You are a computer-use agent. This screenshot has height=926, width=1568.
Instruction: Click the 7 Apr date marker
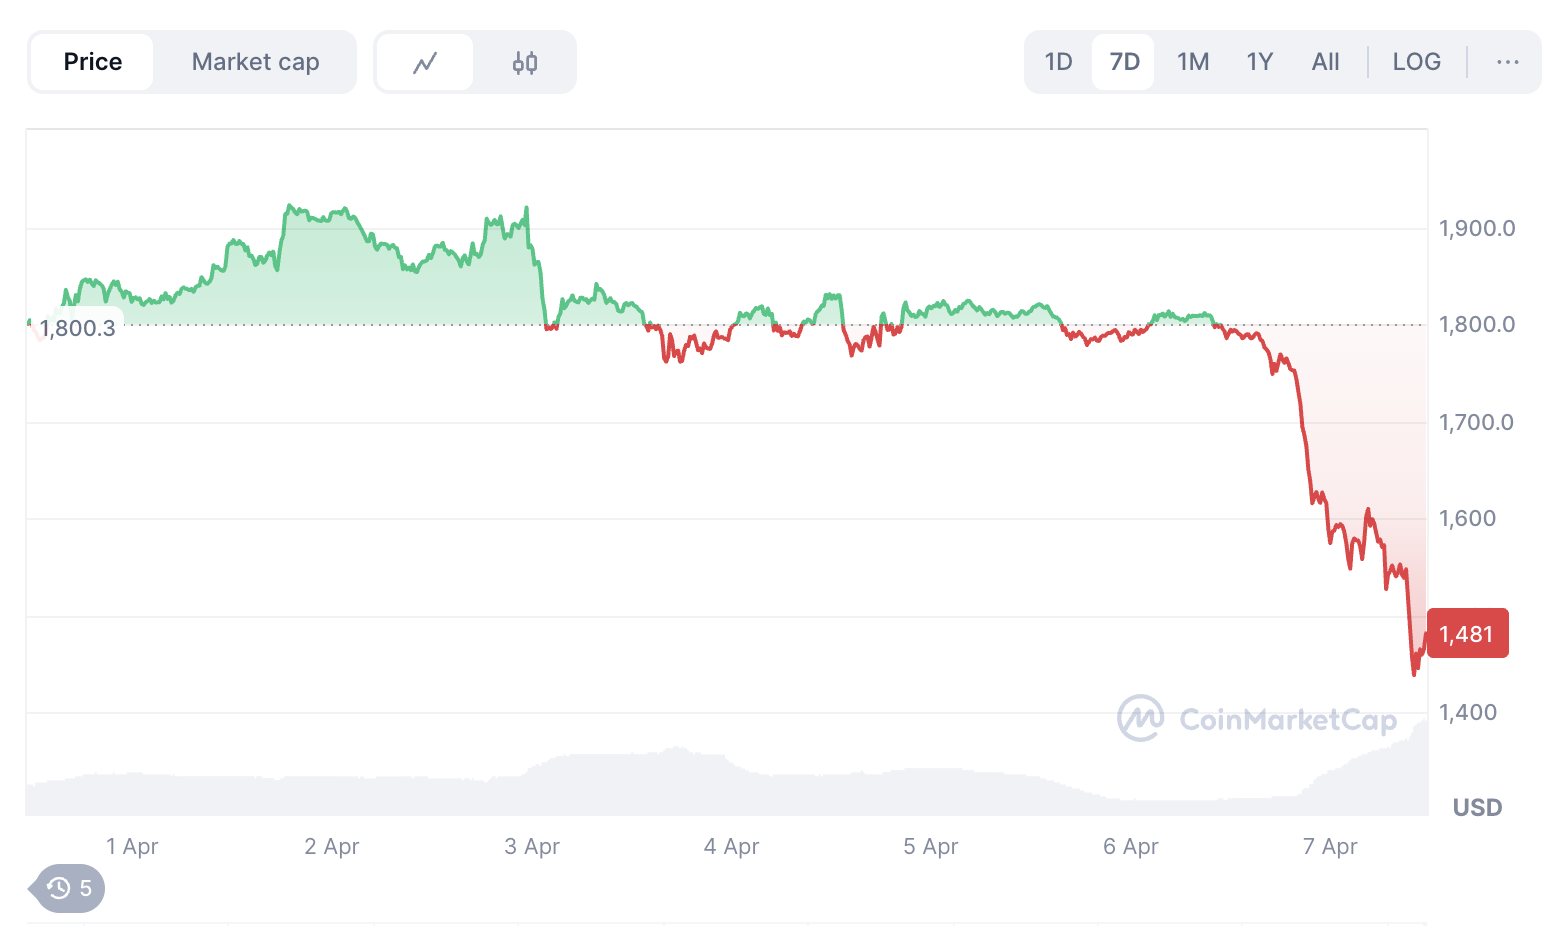pyautogui.click(x=1330, y=847)
